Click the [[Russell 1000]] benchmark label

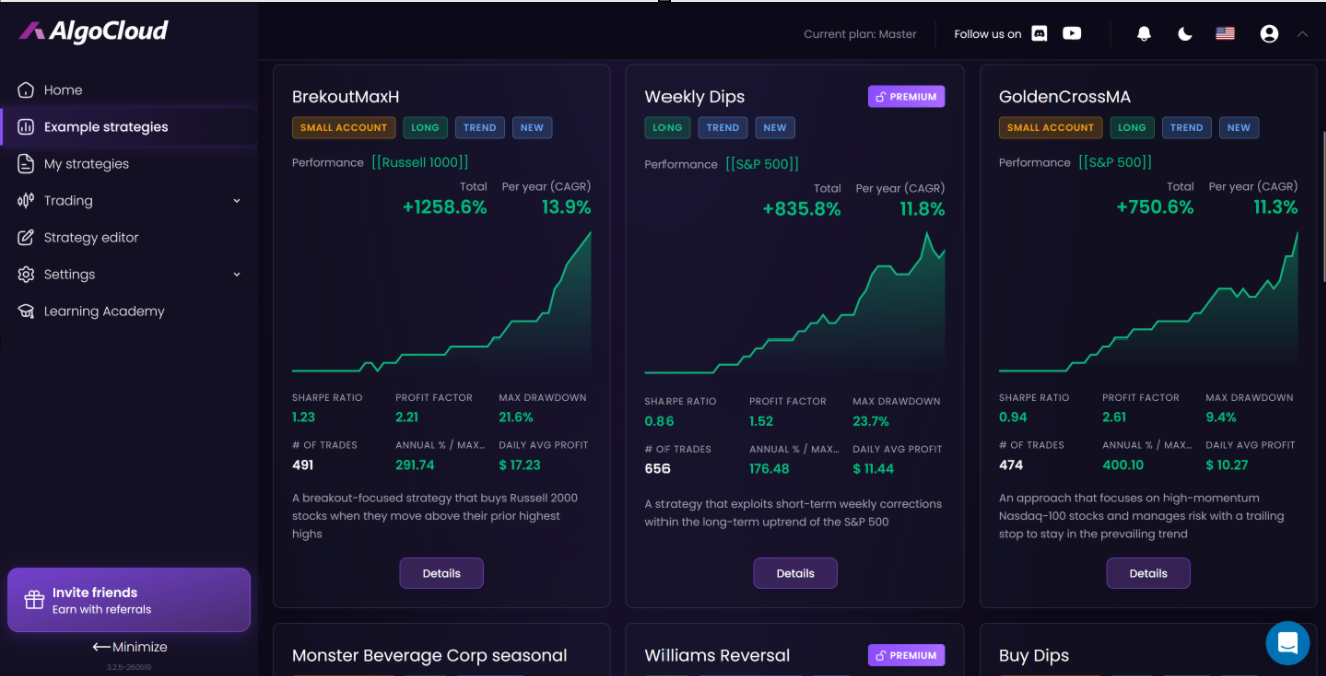420,162
